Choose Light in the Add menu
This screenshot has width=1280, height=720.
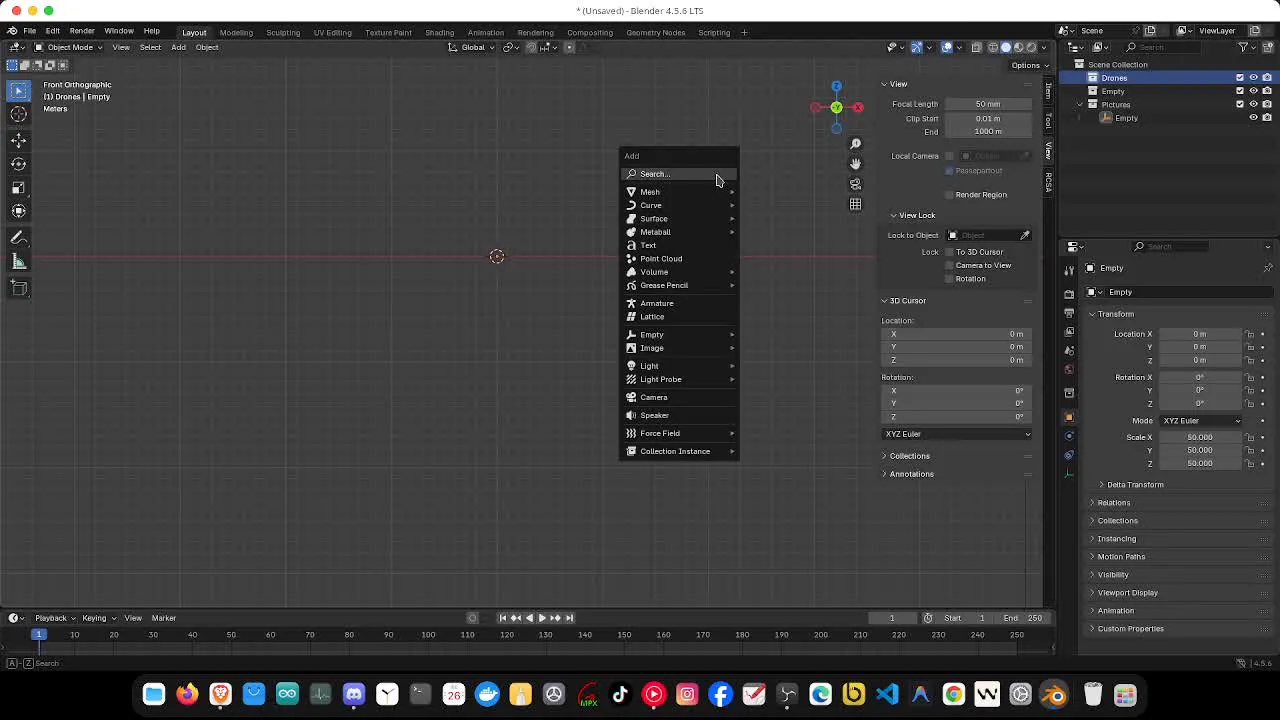click(x=680, y=366)
